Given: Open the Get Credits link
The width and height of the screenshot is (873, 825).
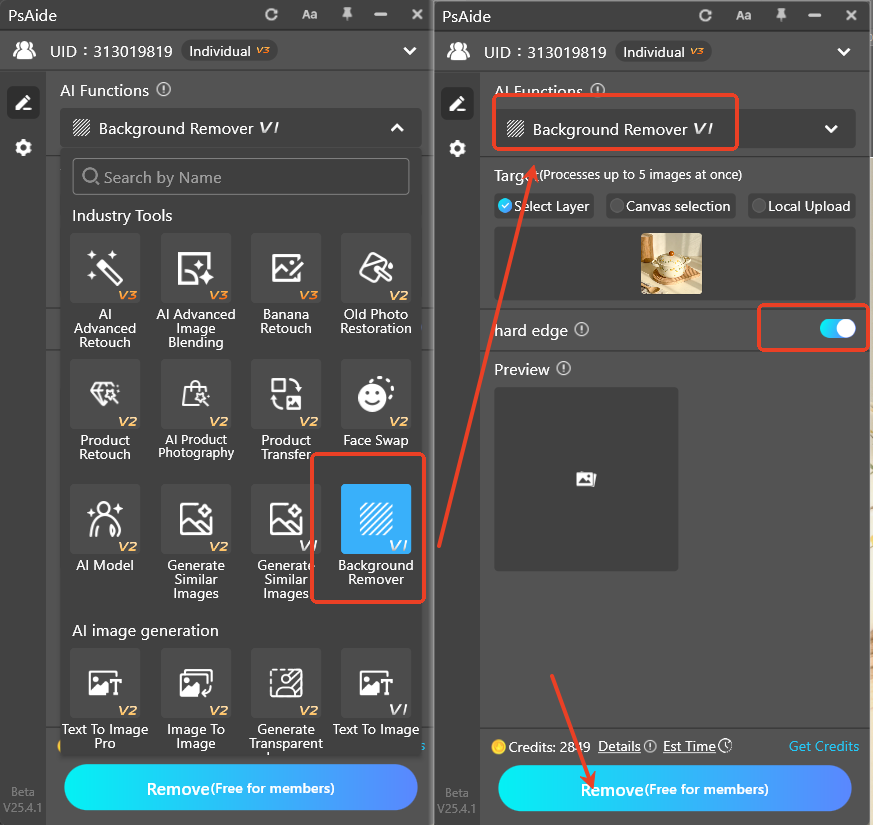Looking at the screenshot, I should [823, 746].
